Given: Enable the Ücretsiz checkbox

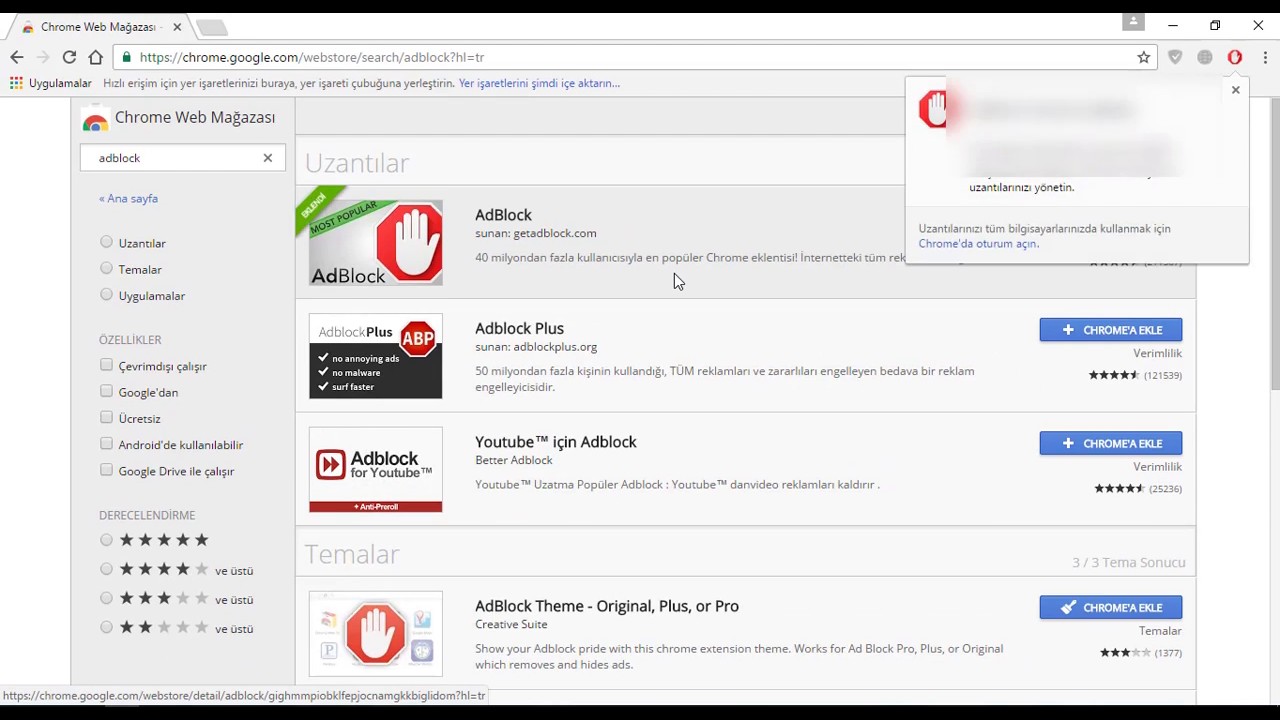Looking at the screenshot, I should click(x=106, y=417).
